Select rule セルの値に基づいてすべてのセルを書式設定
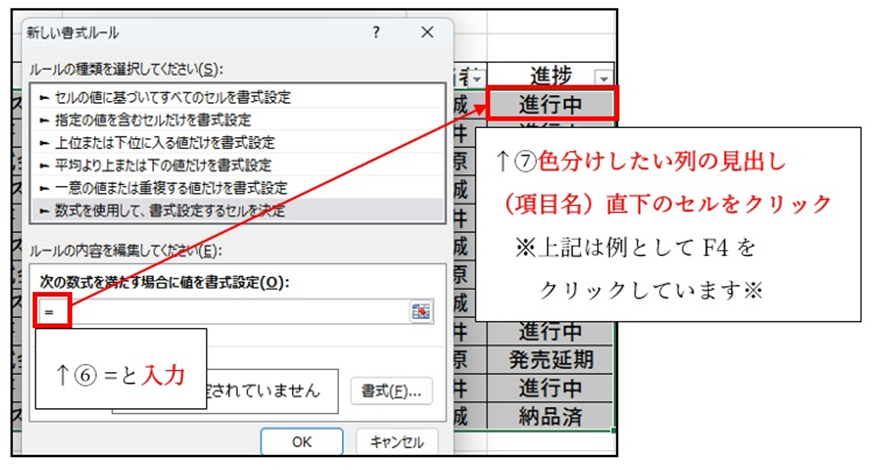886x470 pixels. click(172, 98)
